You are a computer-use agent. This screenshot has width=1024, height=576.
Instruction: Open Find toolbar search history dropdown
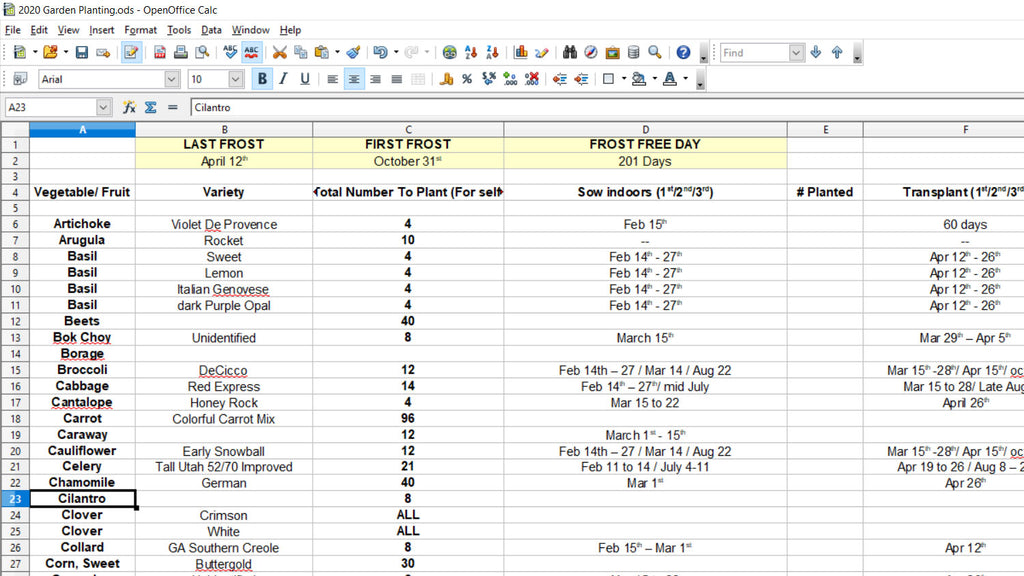796,52
